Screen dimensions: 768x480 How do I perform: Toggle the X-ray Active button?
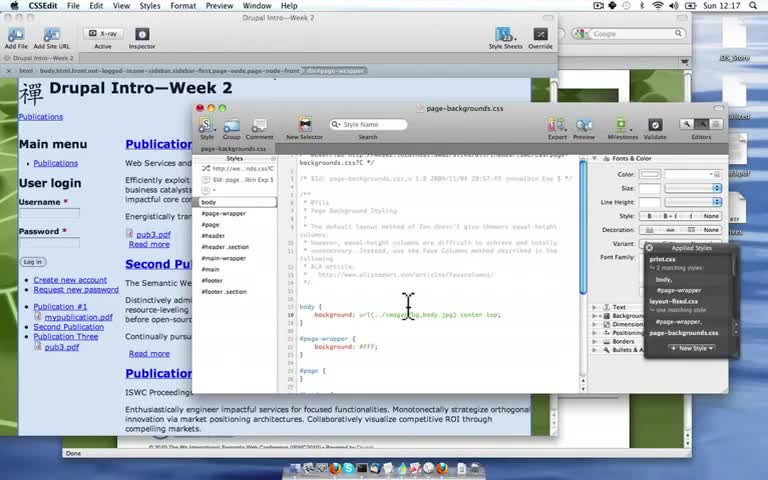point(103,34)
